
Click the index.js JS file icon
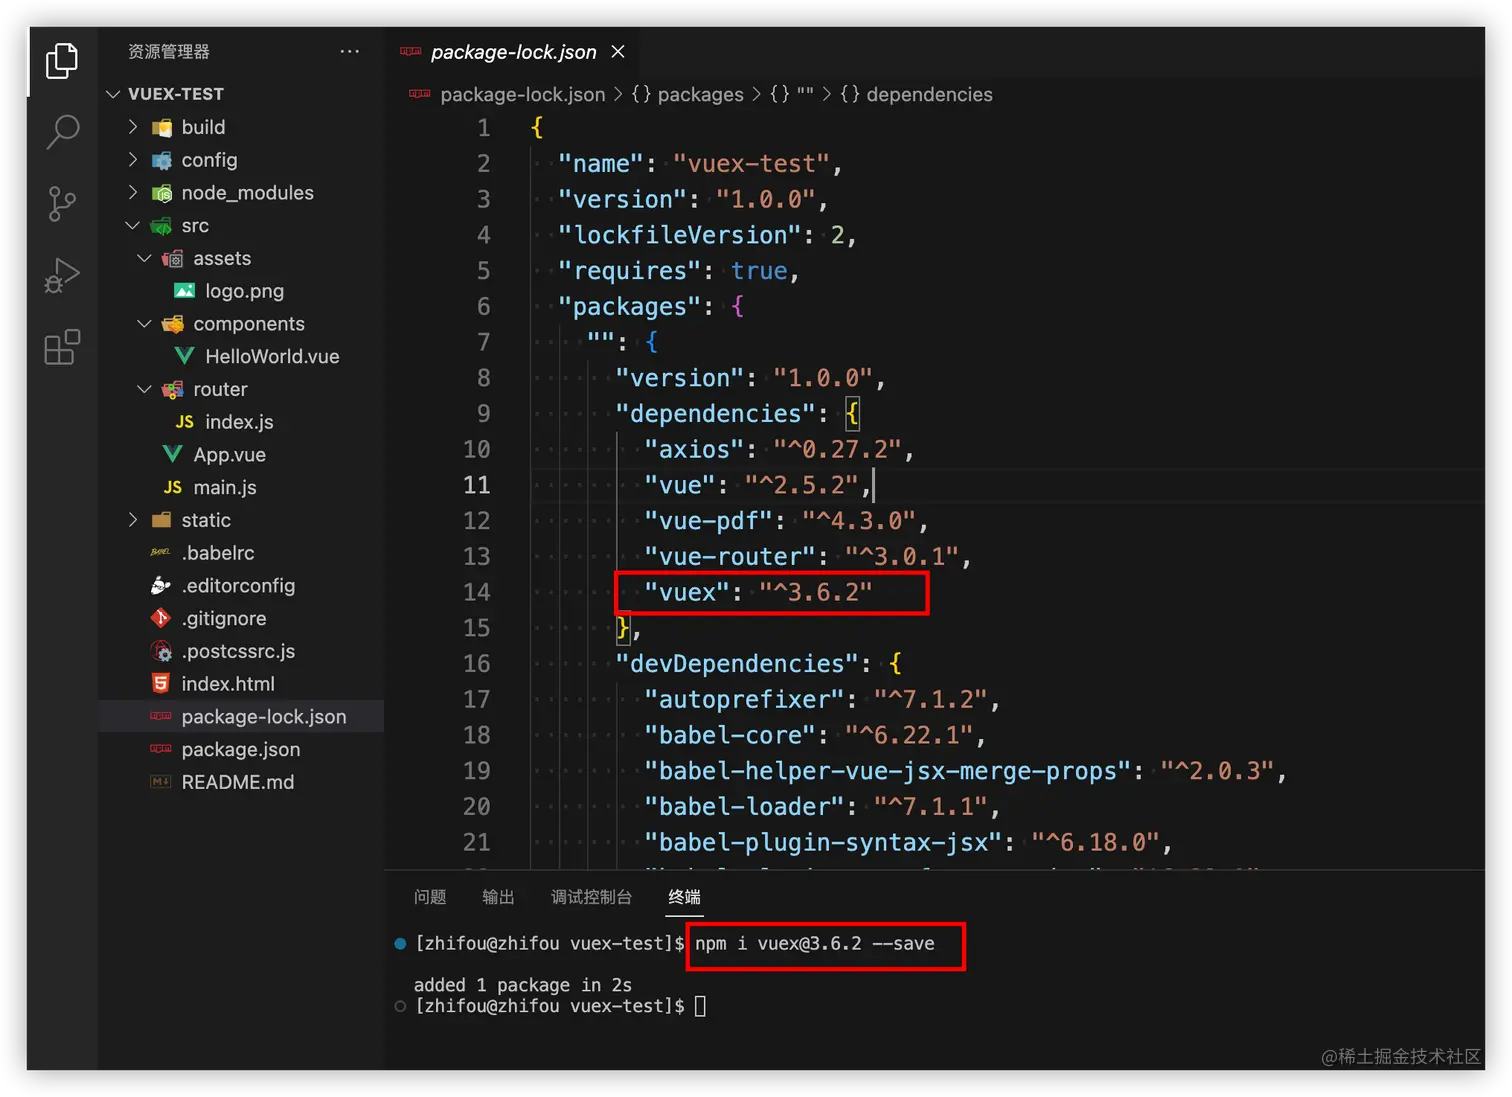[x=185, y=422]
